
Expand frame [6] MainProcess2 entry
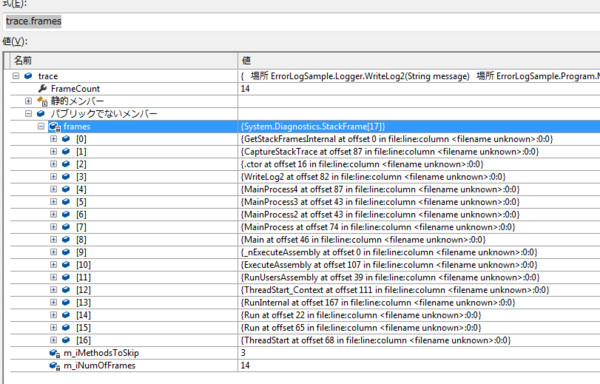(x=54, y=214)
